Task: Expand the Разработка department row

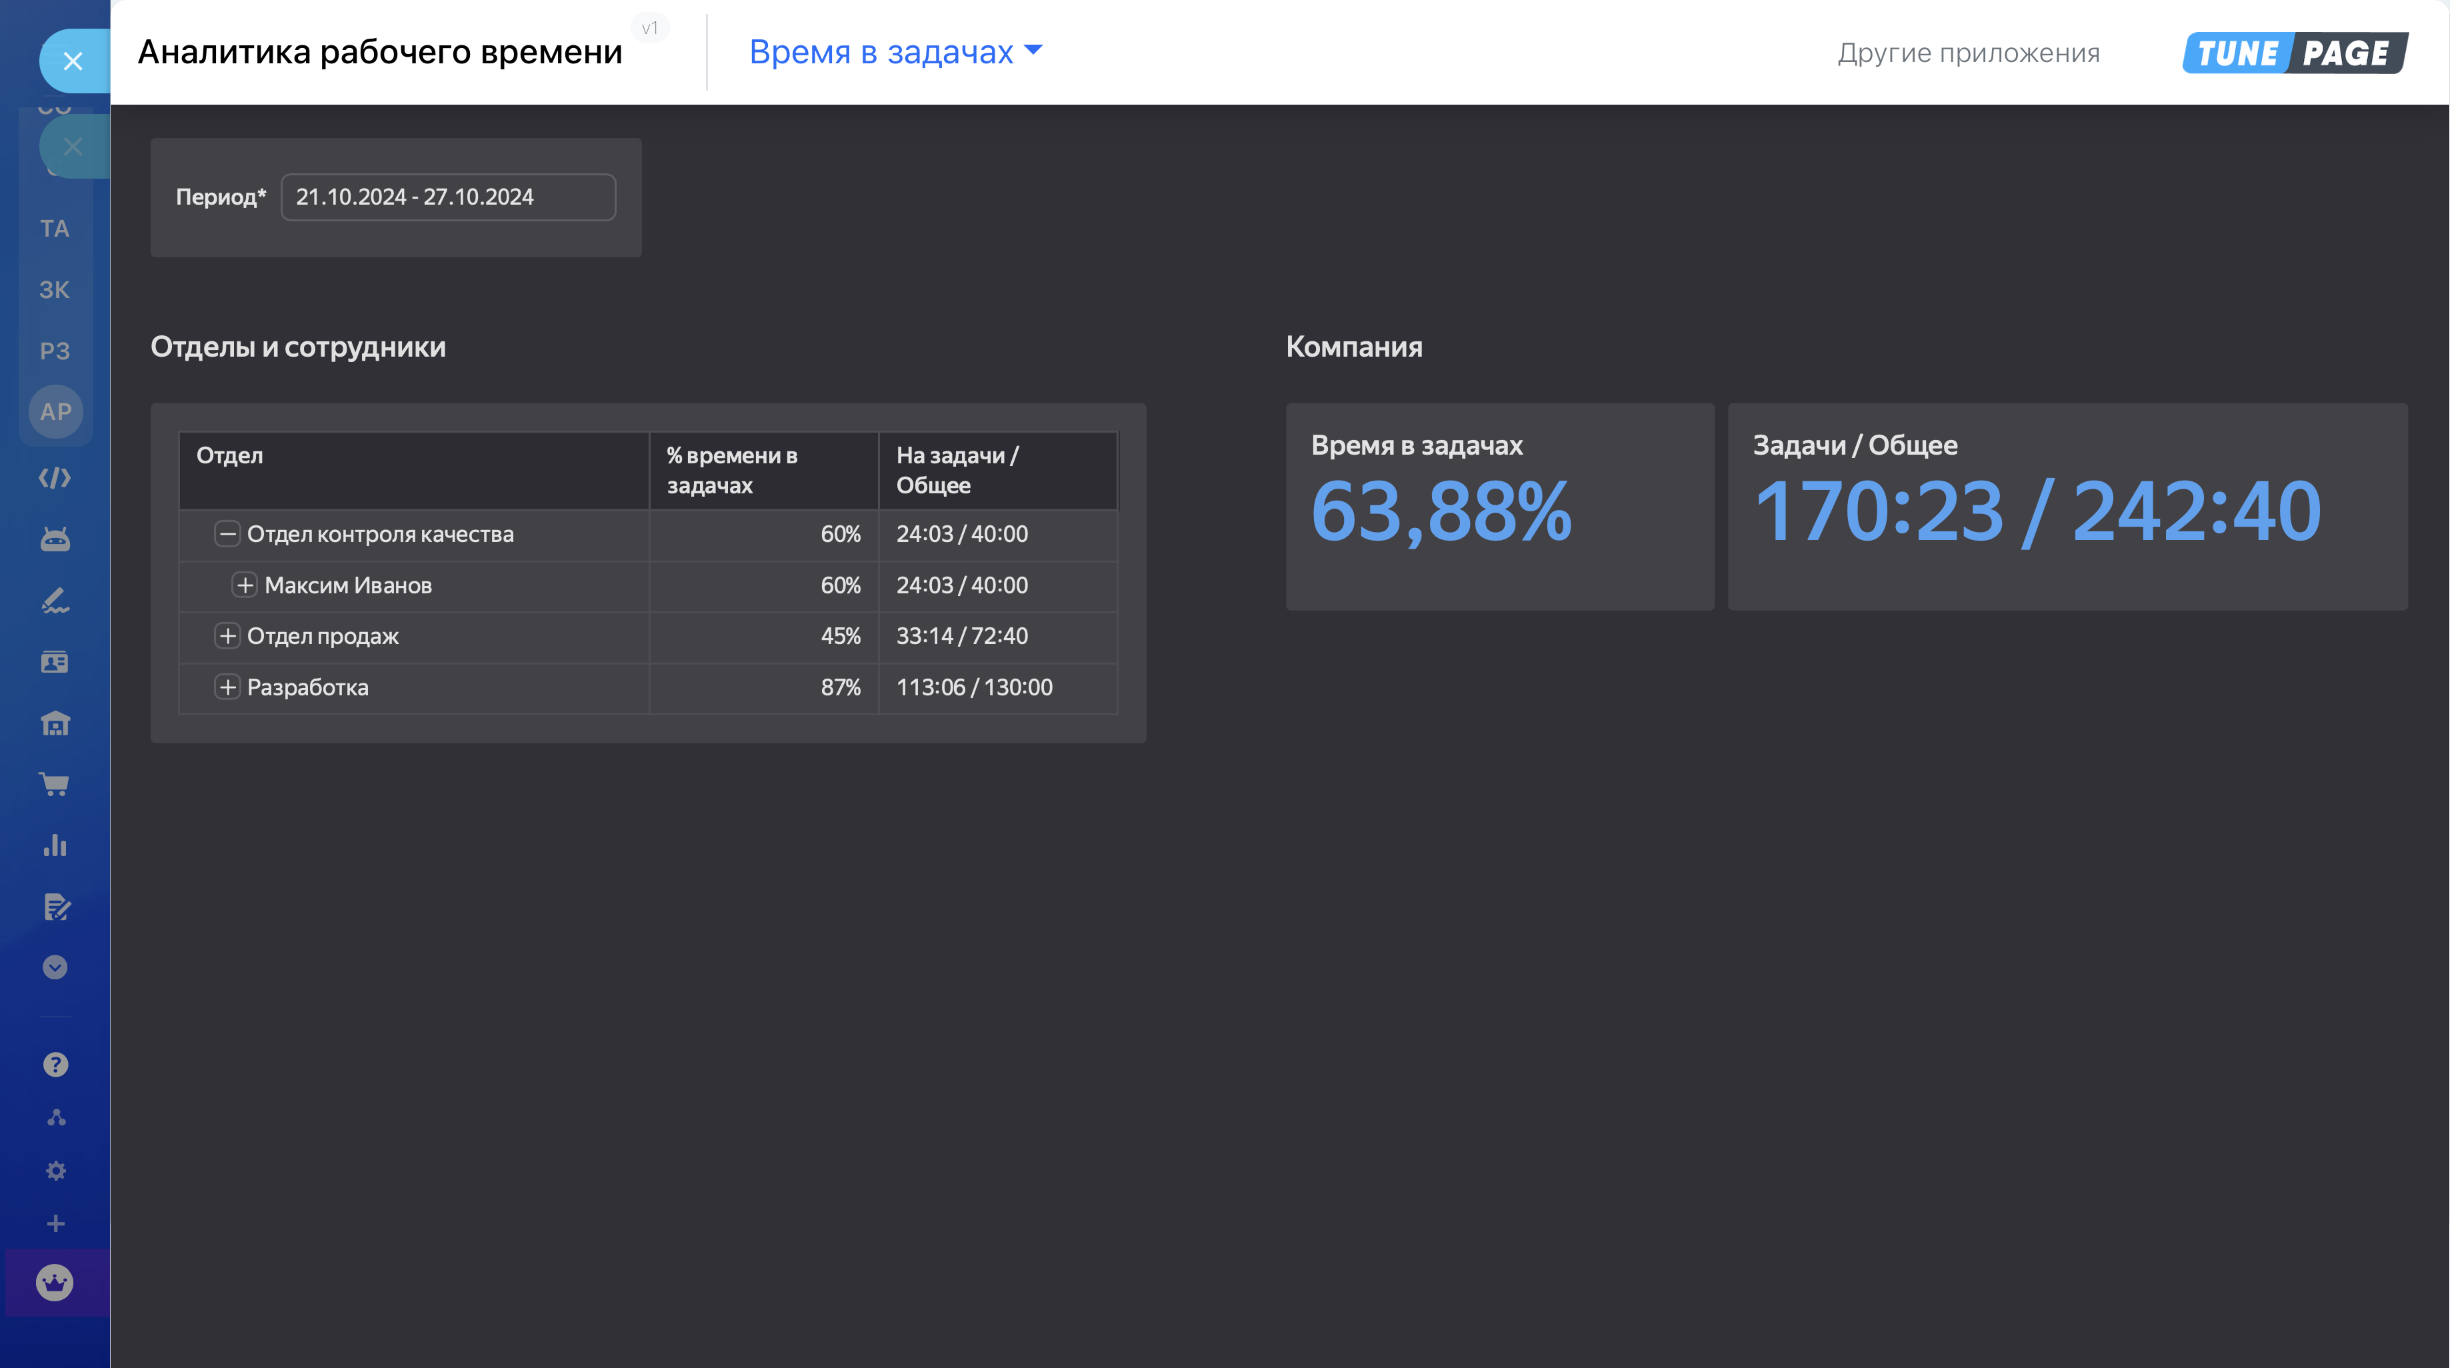Action: (227, 687)
